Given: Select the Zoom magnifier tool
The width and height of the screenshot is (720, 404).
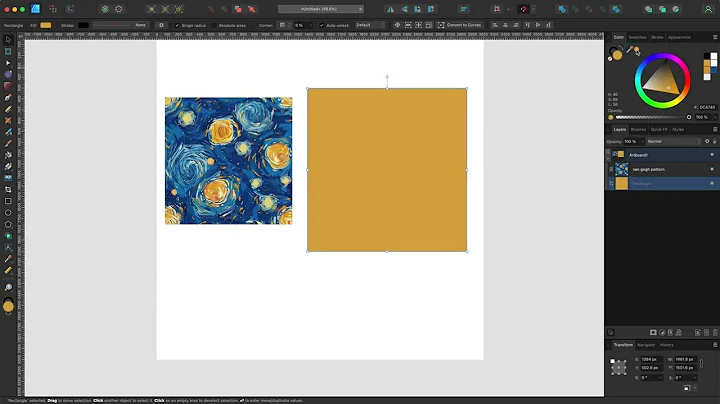Looking at the screenshot, I should pyautogui.click(x=8, y=287).
